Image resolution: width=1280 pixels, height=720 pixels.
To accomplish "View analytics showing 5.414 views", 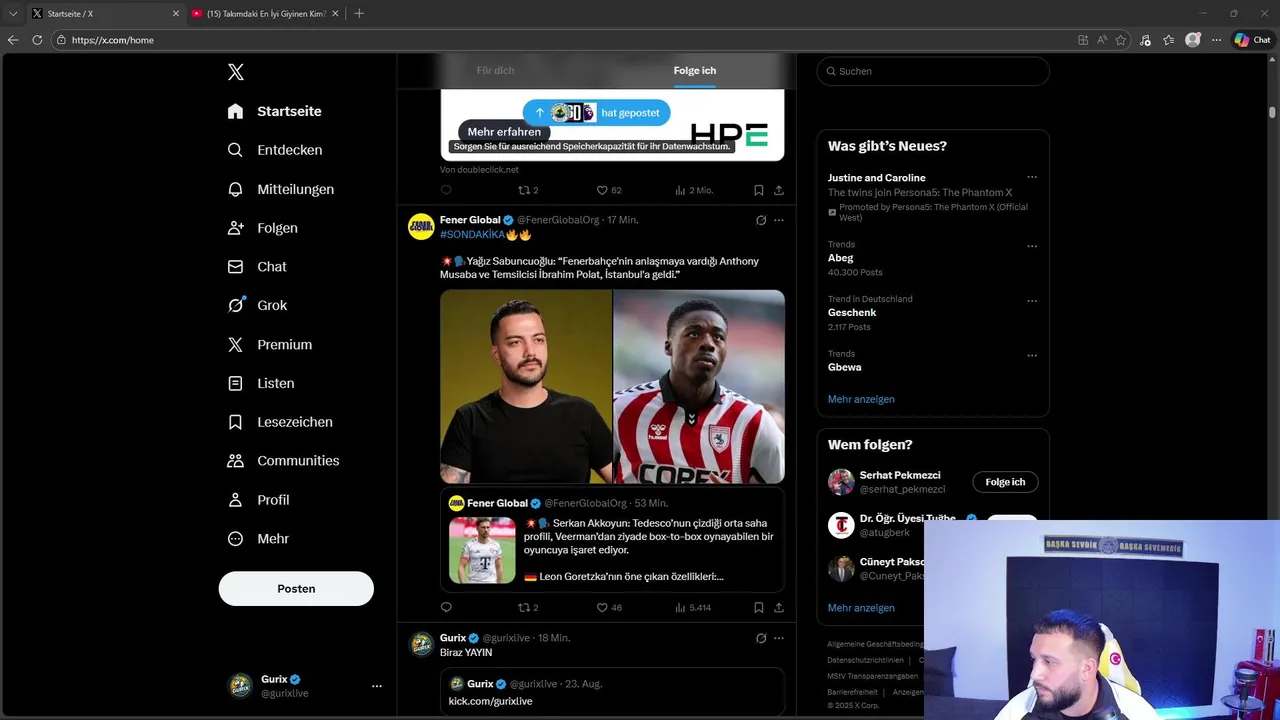I will (x=693, y=607).
